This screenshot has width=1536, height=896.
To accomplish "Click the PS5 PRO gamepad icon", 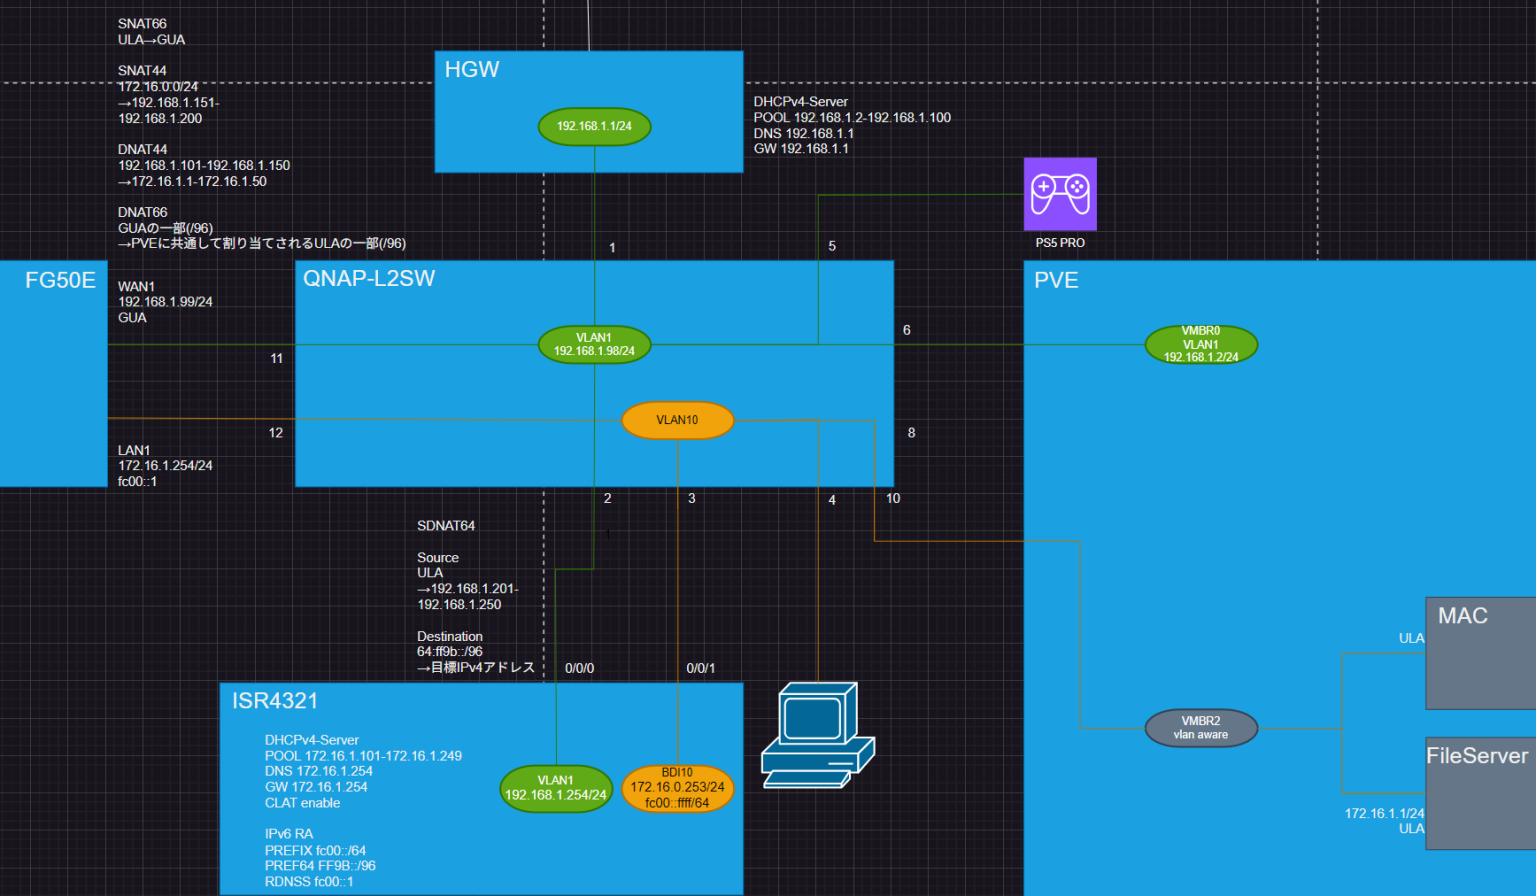I will pyautogui.click(x=1060, y=194).
